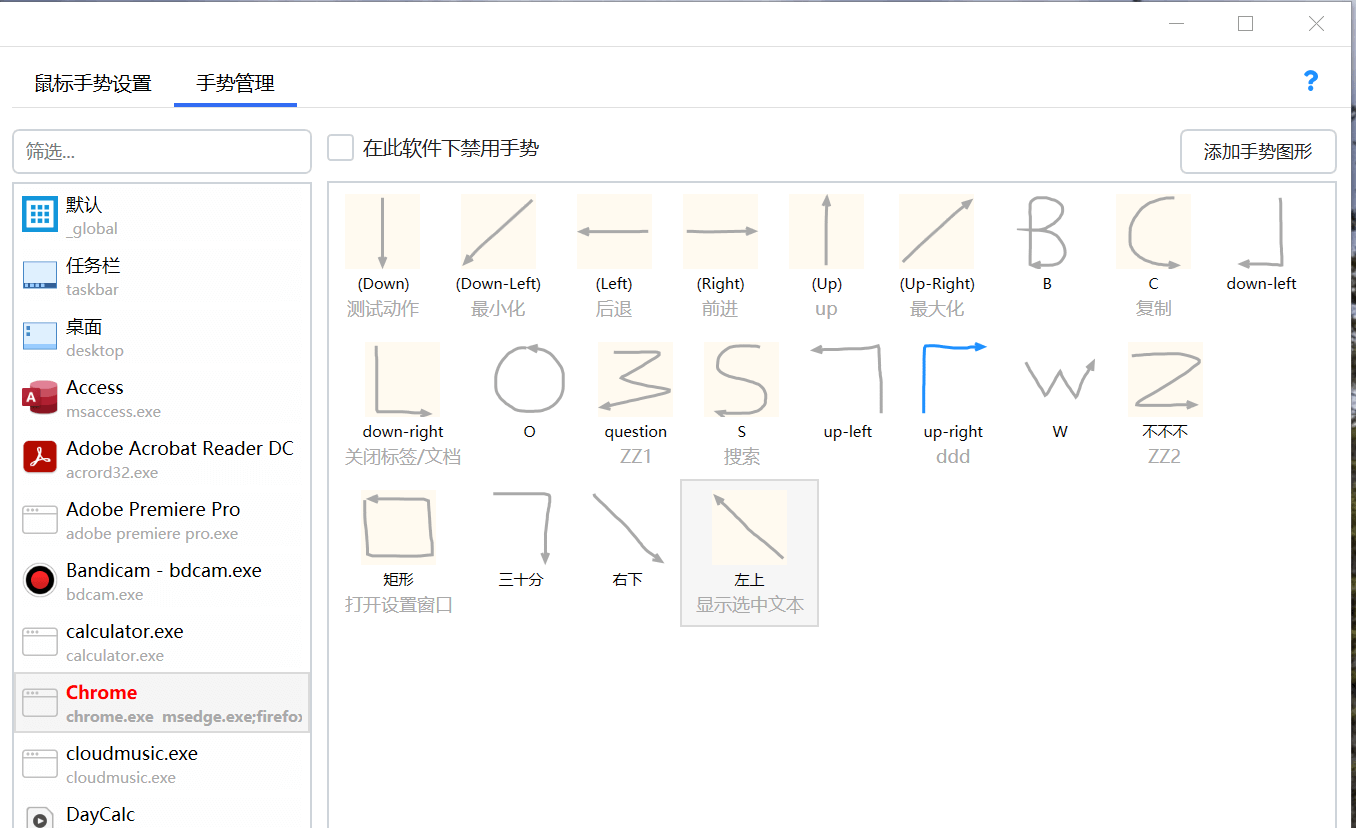Image resolution: width=1356 pixels, height=828 pixels.
Task: Select the (Down-Left) gesture for 最小化
Action: (498, 232)
